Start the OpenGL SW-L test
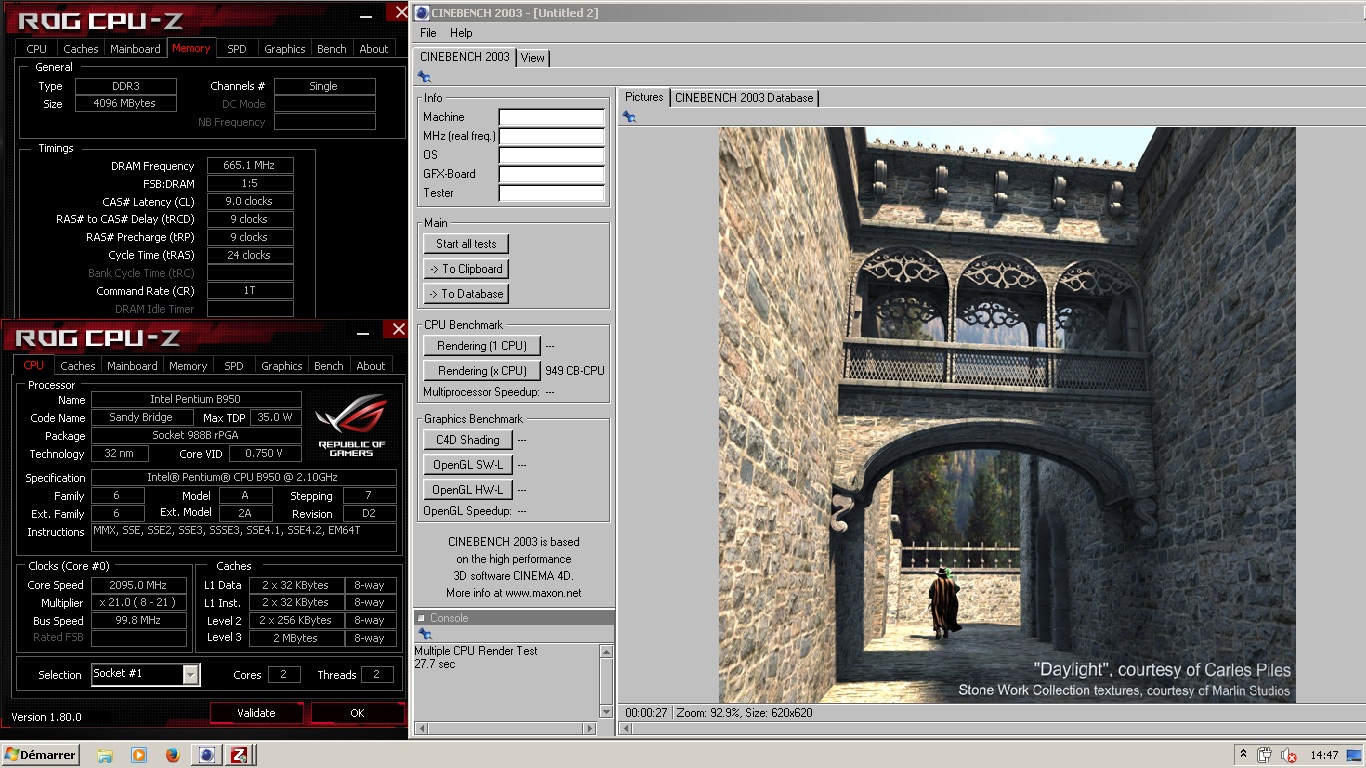This screenshot has height=768, width=1366. (x=468, y=465)
